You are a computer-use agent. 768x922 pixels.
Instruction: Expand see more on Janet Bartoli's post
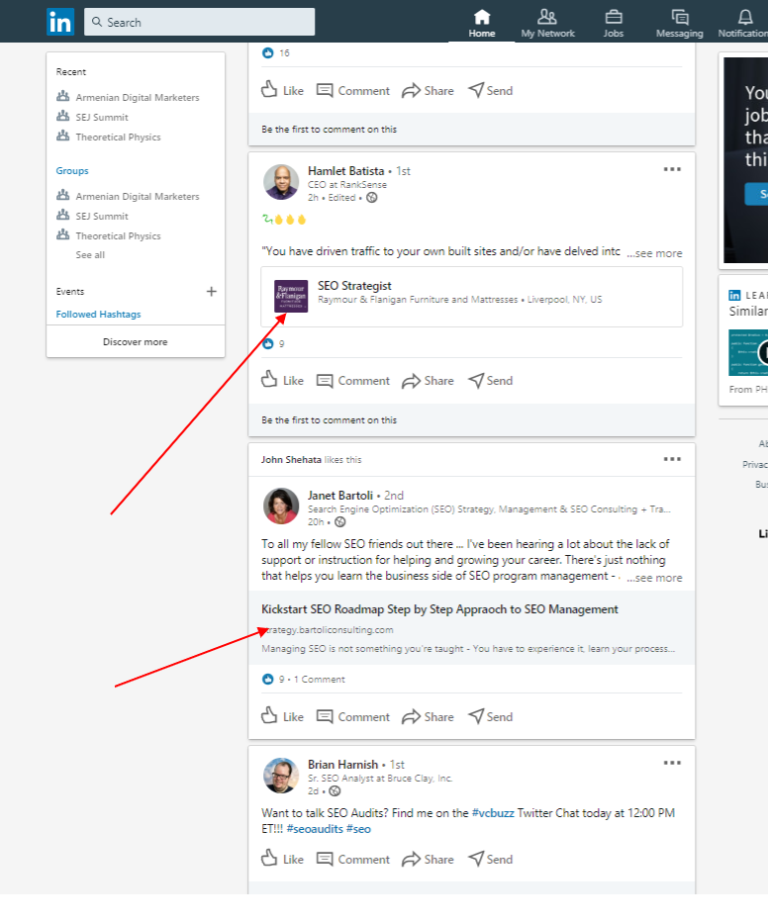click(655, 577)
